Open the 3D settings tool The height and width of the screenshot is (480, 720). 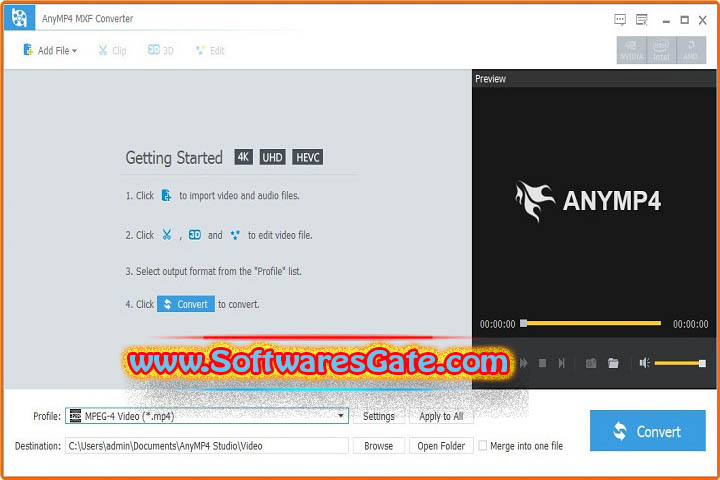pyautogui.click(x=161, y=50)
